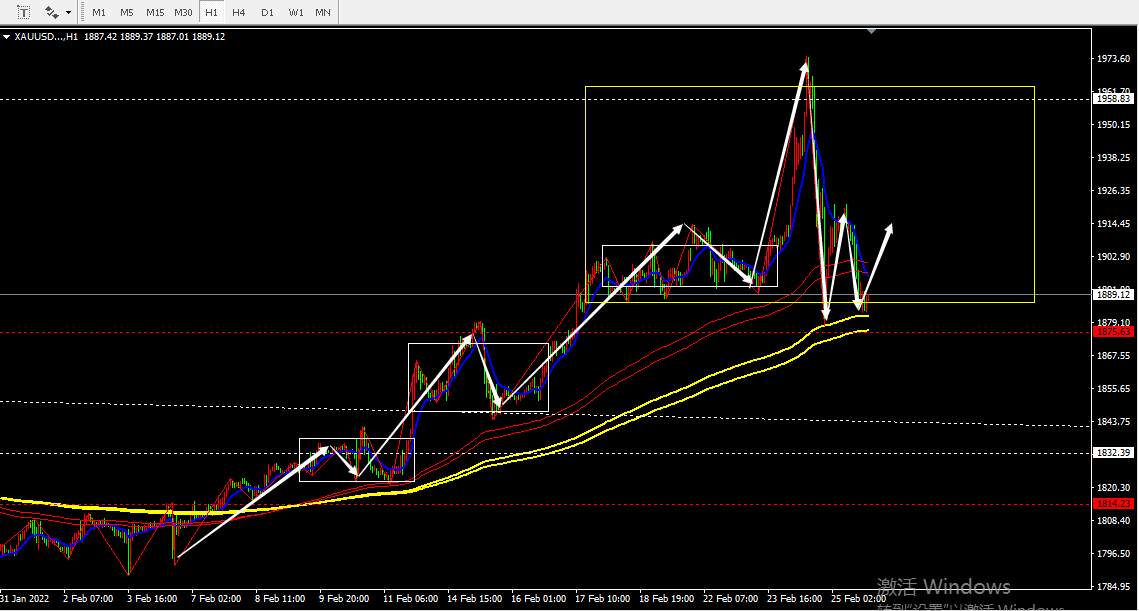Expand the XAUUSD chart symbol triangle

pos(7,36)
